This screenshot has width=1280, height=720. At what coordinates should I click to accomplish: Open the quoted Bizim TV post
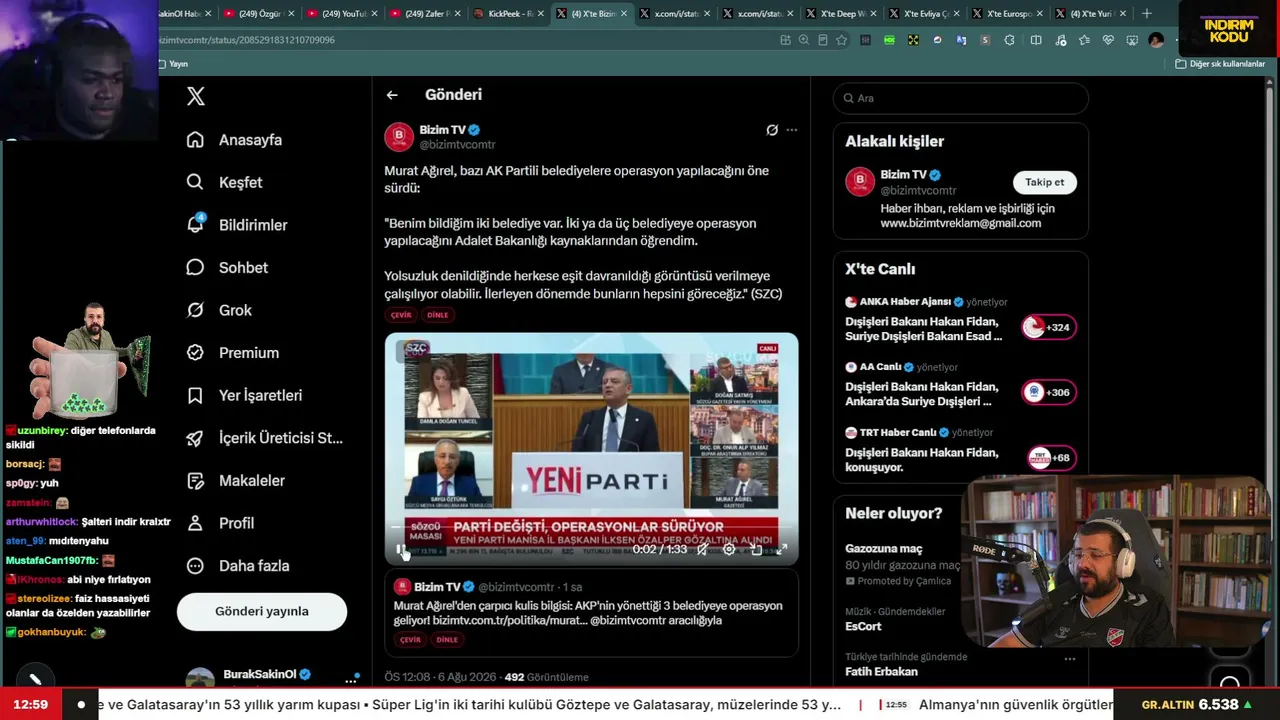(x=591, y=613)
